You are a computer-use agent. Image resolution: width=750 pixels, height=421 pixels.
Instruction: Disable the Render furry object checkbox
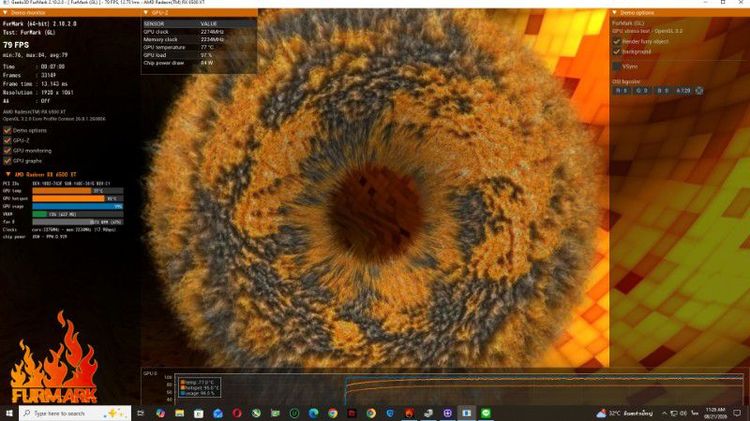[617, 42]
